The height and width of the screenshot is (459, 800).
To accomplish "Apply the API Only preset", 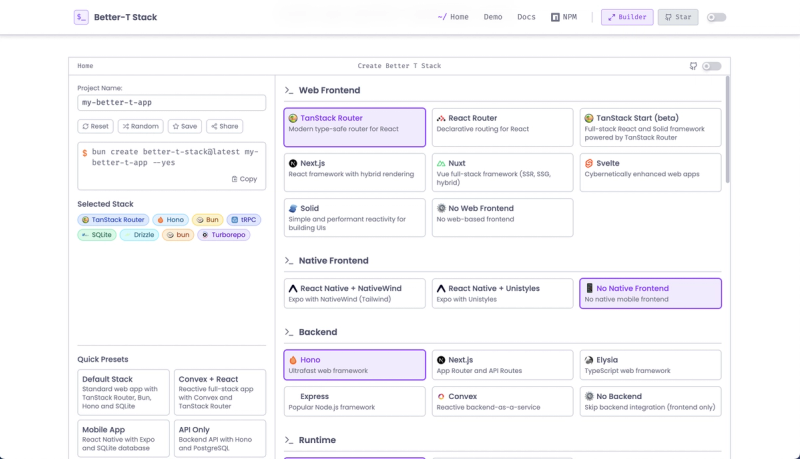I will (220, 439).
